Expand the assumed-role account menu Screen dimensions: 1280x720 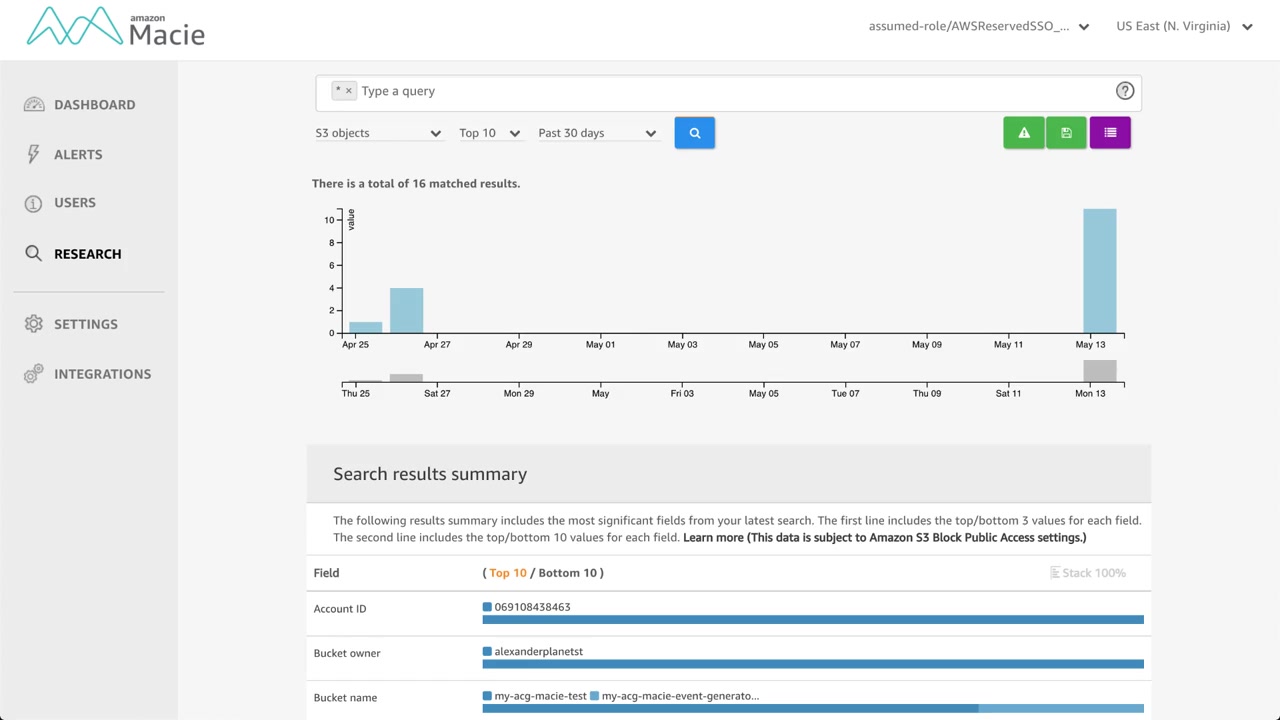click(x=978, y=27)
